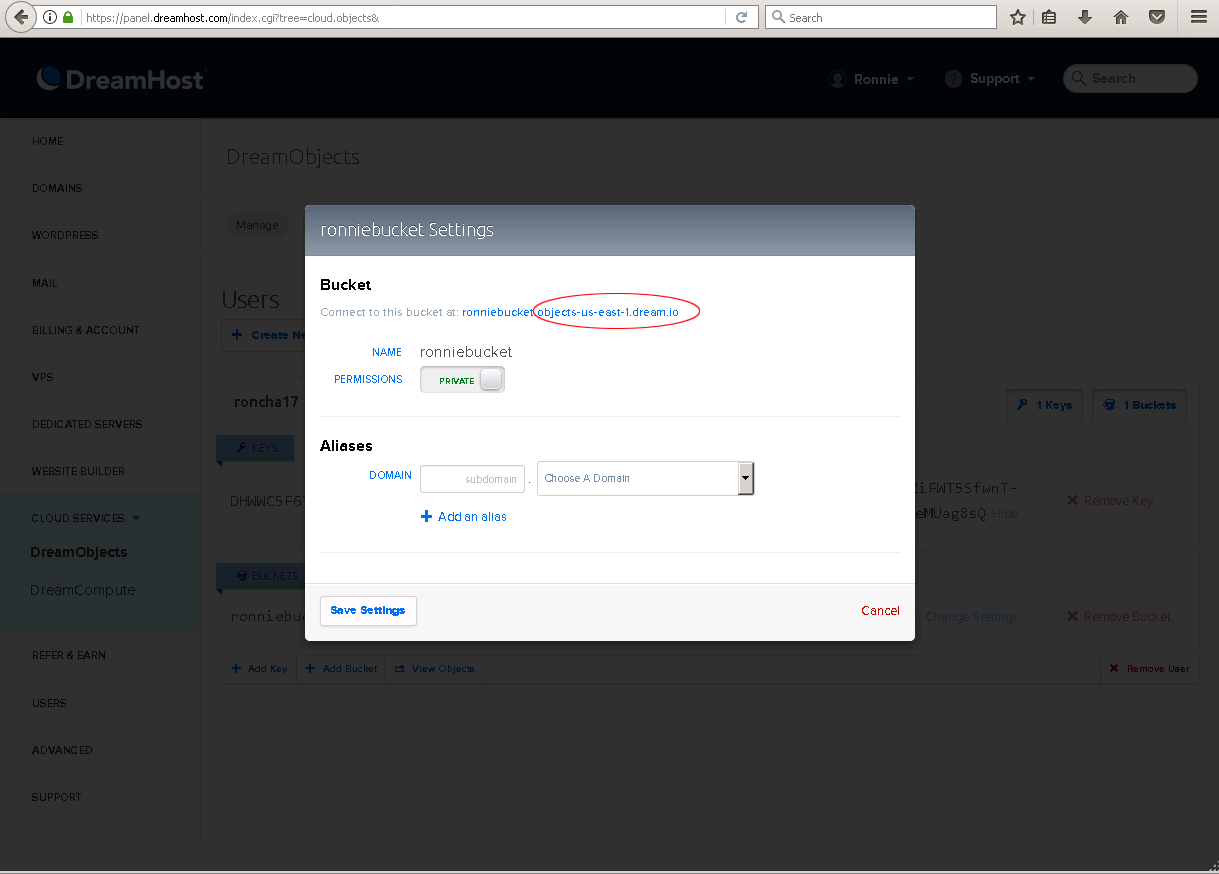Click the Remove Key red X
1219x874 pixels.
point(1073,500)
